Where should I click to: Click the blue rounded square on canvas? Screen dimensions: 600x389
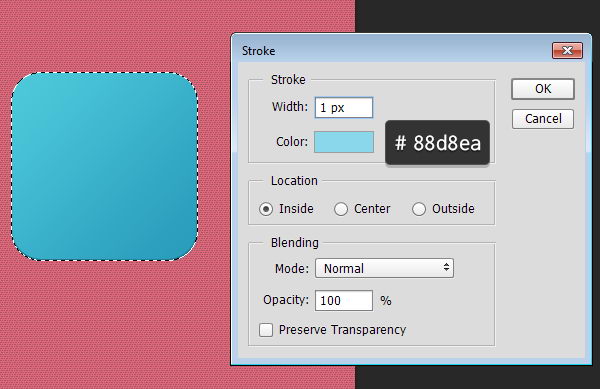(x=104, y=167)
